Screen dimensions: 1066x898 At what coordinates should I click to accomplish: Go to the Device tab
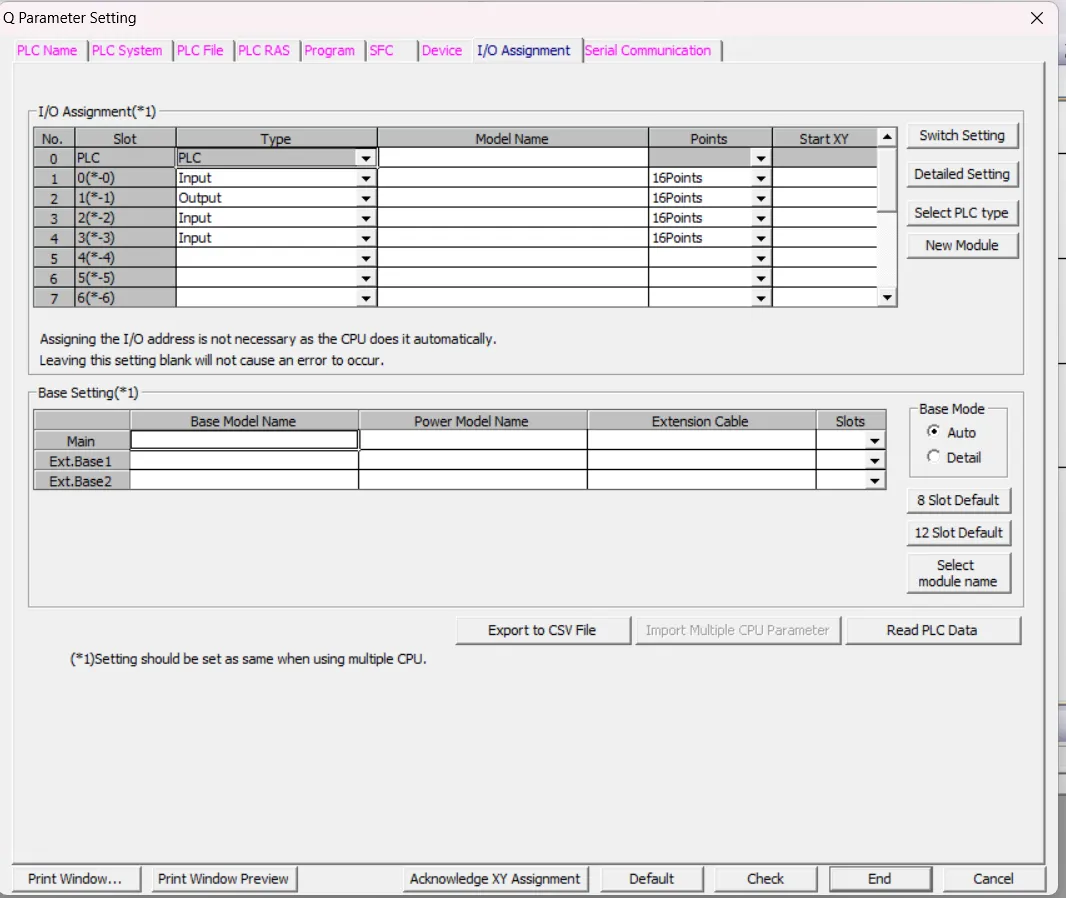coord(441,51)
